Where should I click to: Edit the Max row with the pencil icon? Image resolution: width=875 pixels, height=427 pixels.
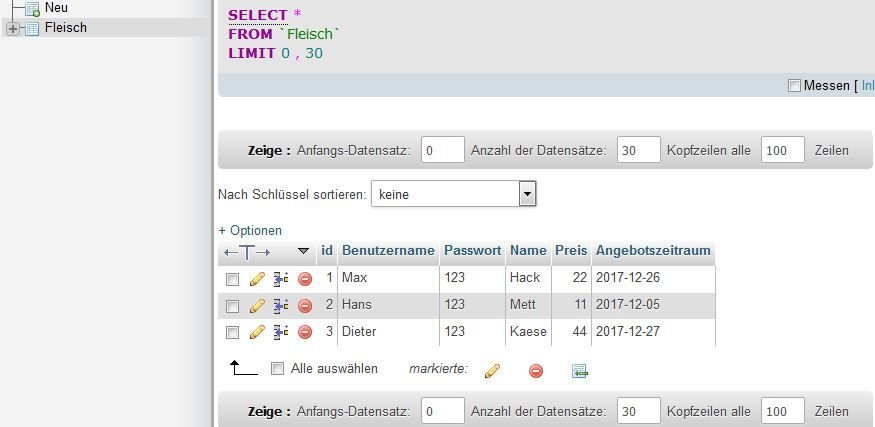257,279
